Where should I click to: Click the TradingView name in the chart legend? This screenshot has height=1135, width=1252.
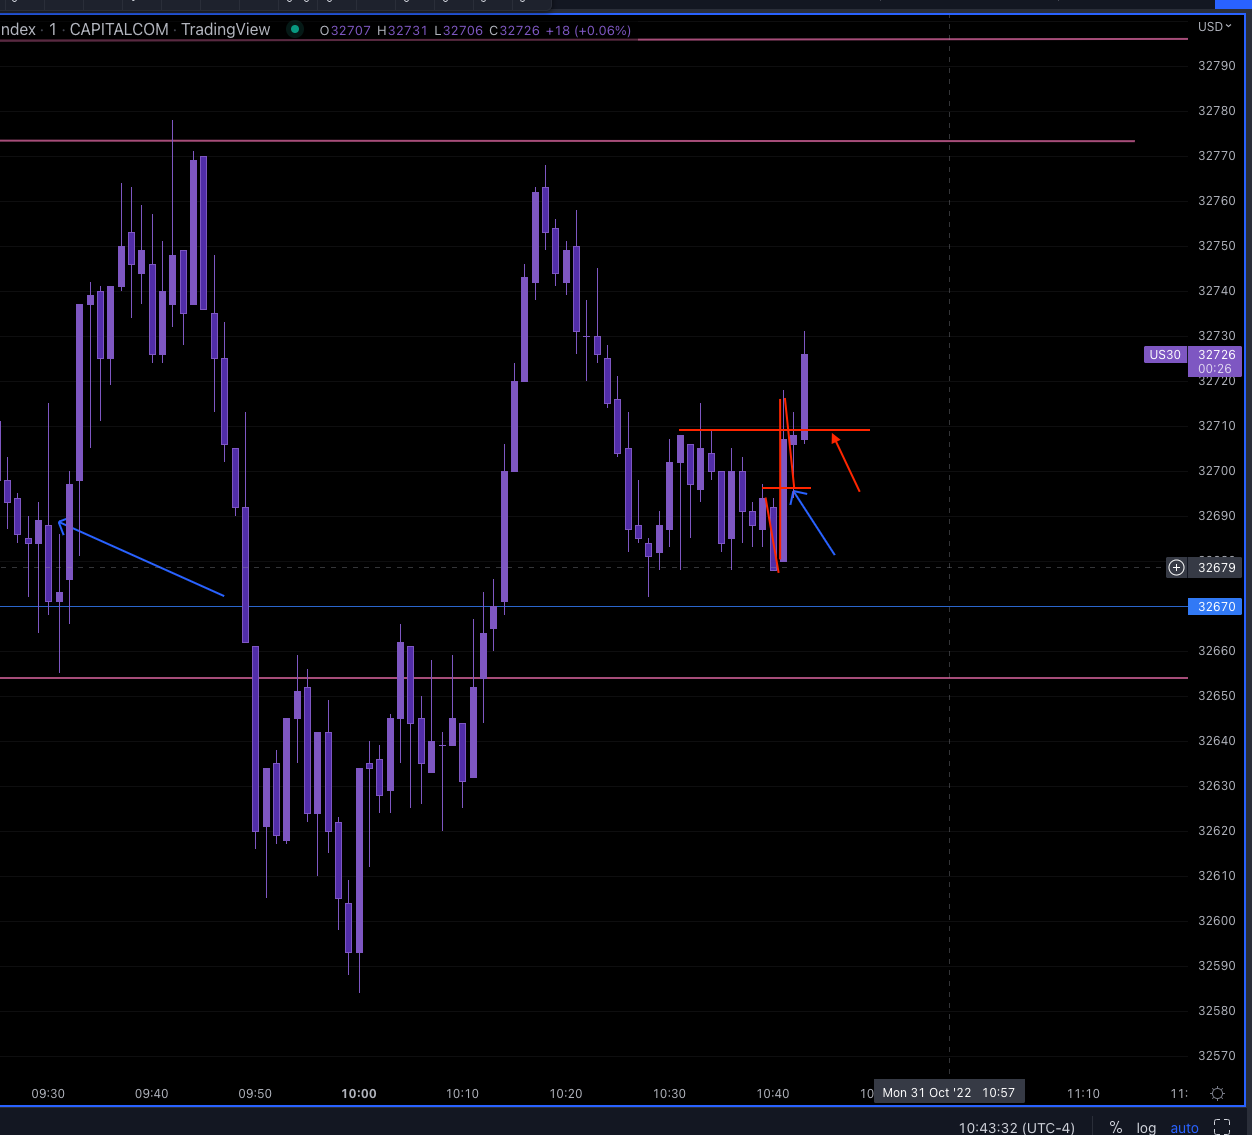[225, 29]
